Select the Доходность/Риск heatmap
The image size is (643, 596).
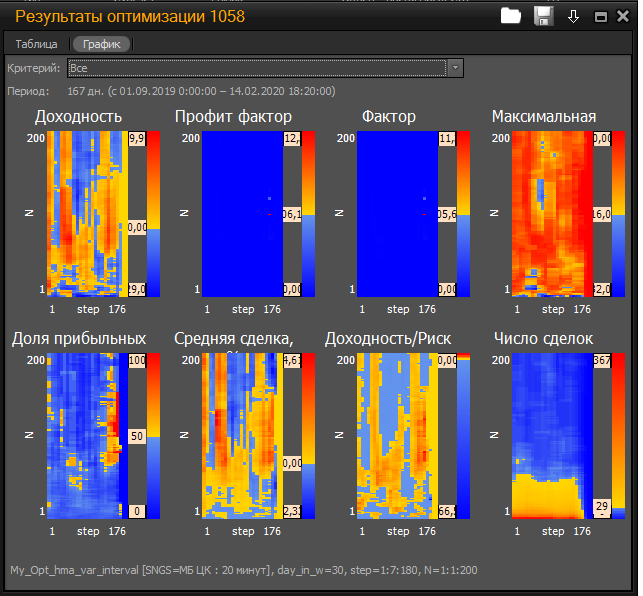[x=397, y=436]
